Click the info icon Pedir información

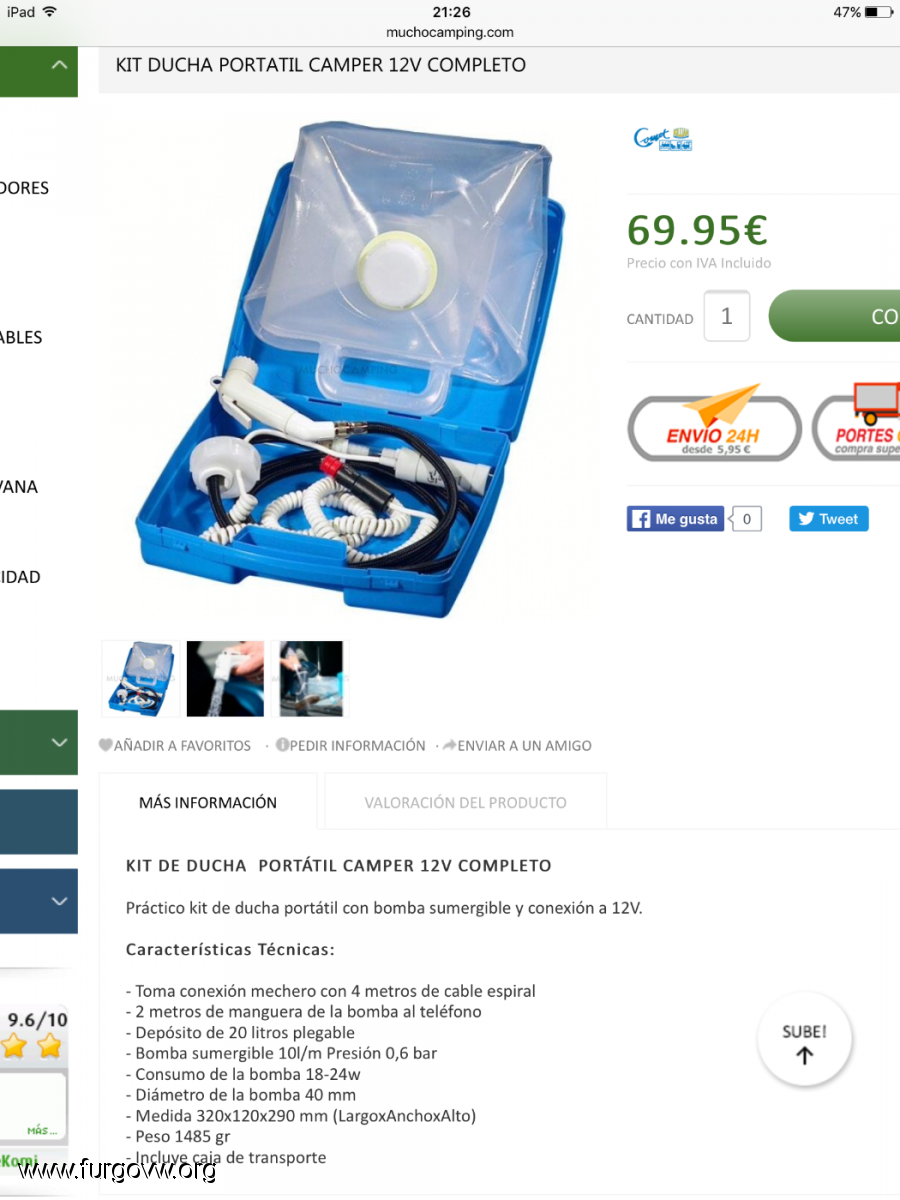(x=282, y=745)
